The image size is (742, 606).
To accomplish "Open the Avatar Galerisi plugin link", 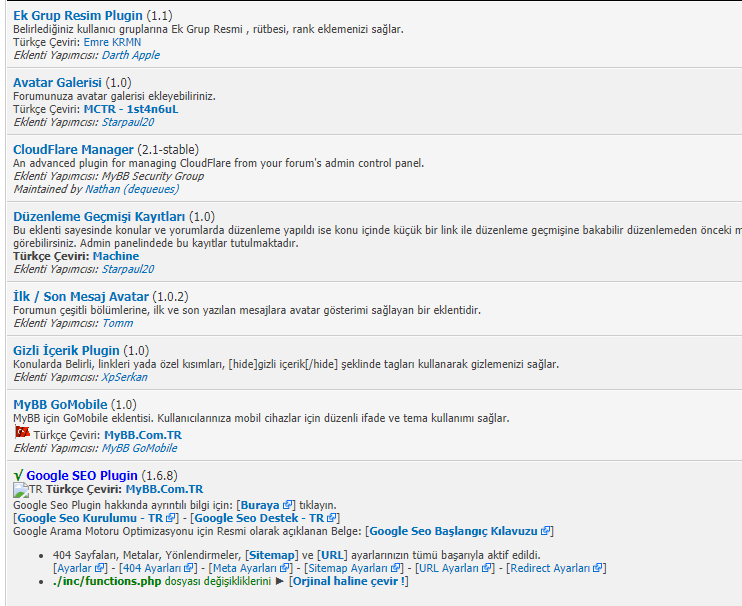I will coord(57,83).
